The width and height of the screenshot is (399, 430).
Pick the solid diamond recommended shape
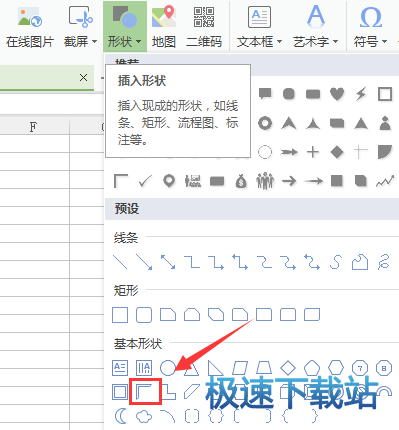click(x=337, y=152)
